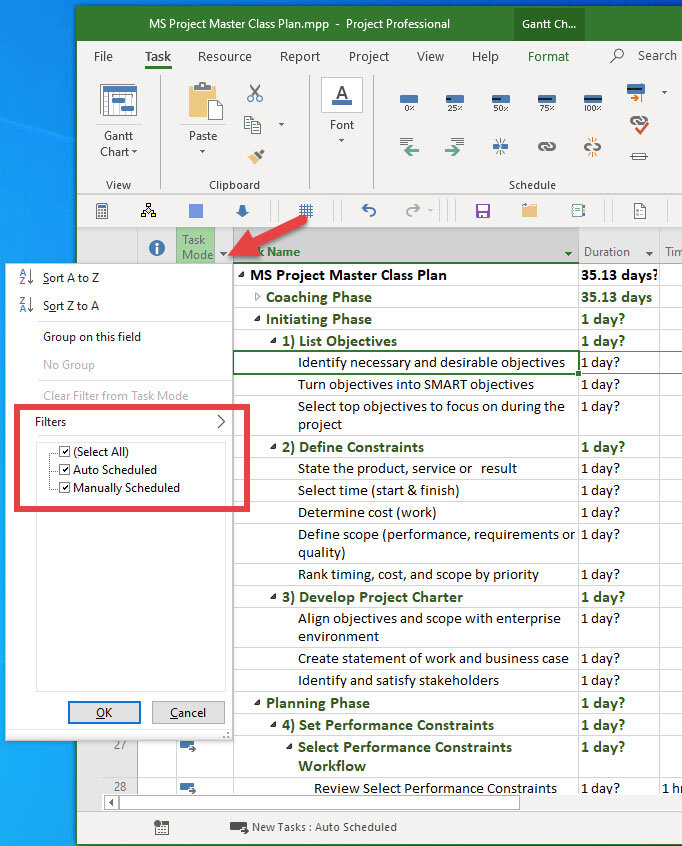
Task: Click the Respect Links icon
Action: pos(639,125)
